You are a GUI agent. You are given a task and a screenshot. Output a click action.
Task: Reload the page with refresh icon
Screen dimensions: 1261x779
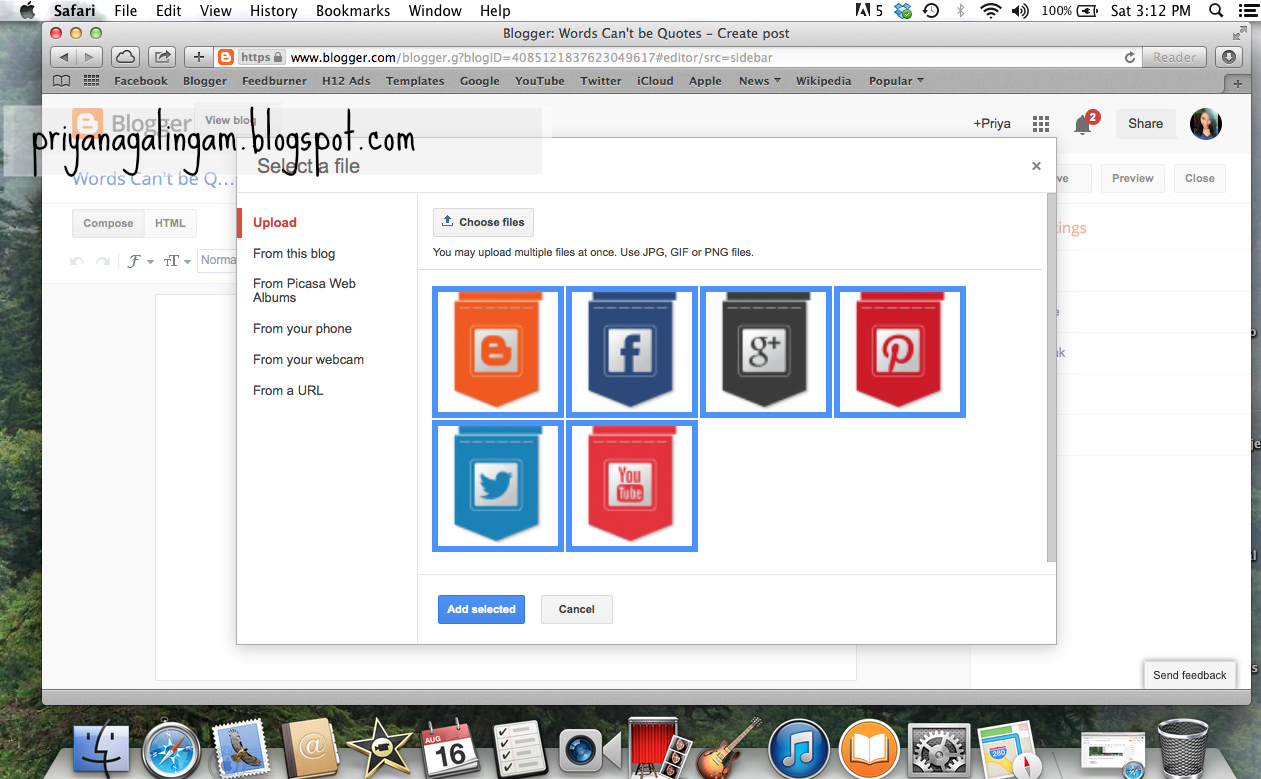point(1130,57)
